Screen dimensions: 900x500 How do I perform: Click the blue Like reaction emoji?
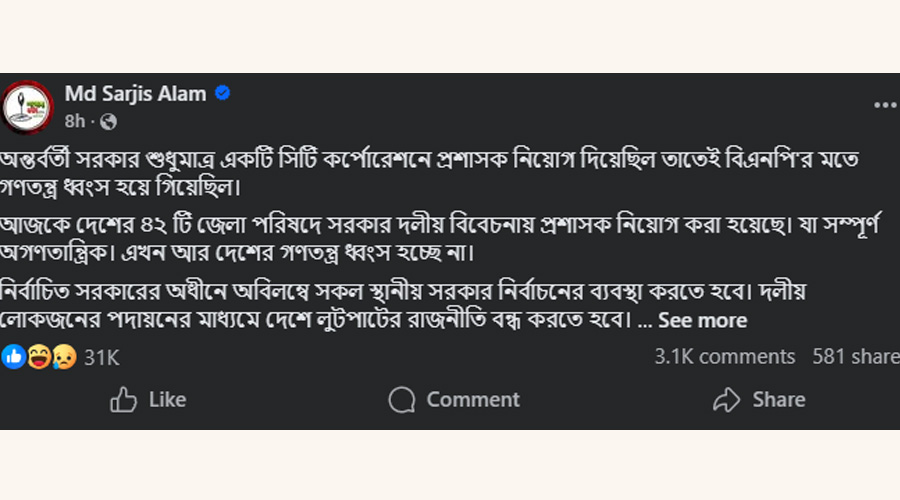14,356
